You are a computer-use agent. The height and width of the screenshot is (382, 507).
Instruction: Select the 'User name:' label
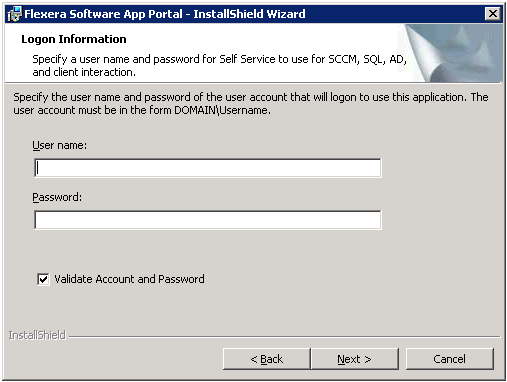(59, 146)
